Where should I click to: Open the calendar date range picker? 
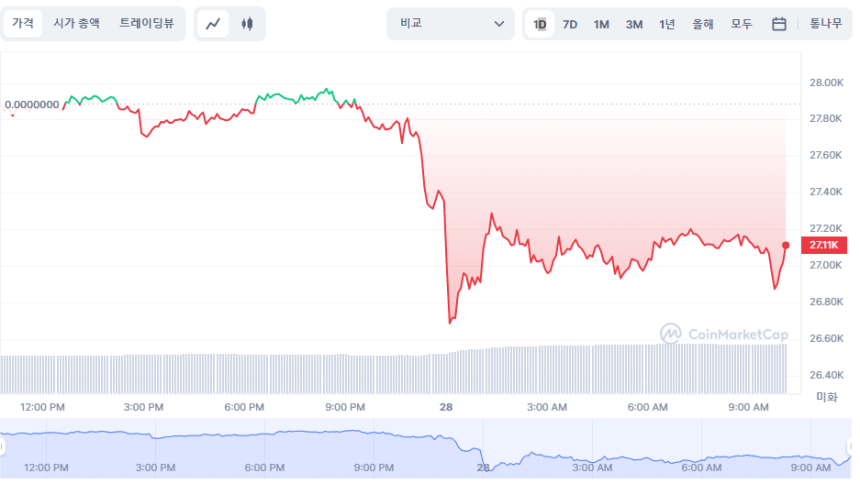click(779, 24)
